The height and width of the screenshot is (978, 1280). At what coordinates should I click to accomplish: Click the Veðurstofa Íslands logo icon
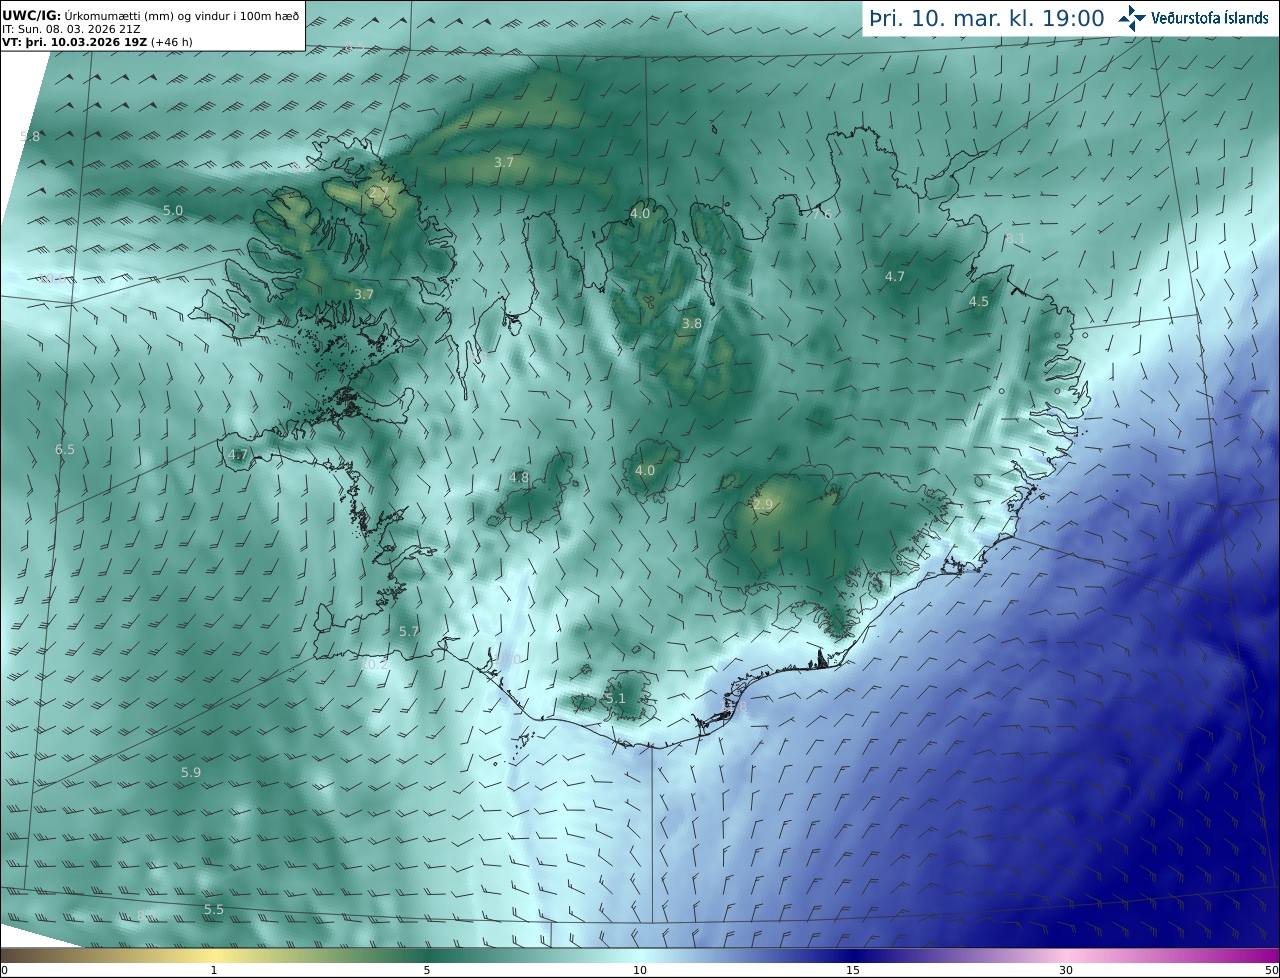[x=1132, y=17]
